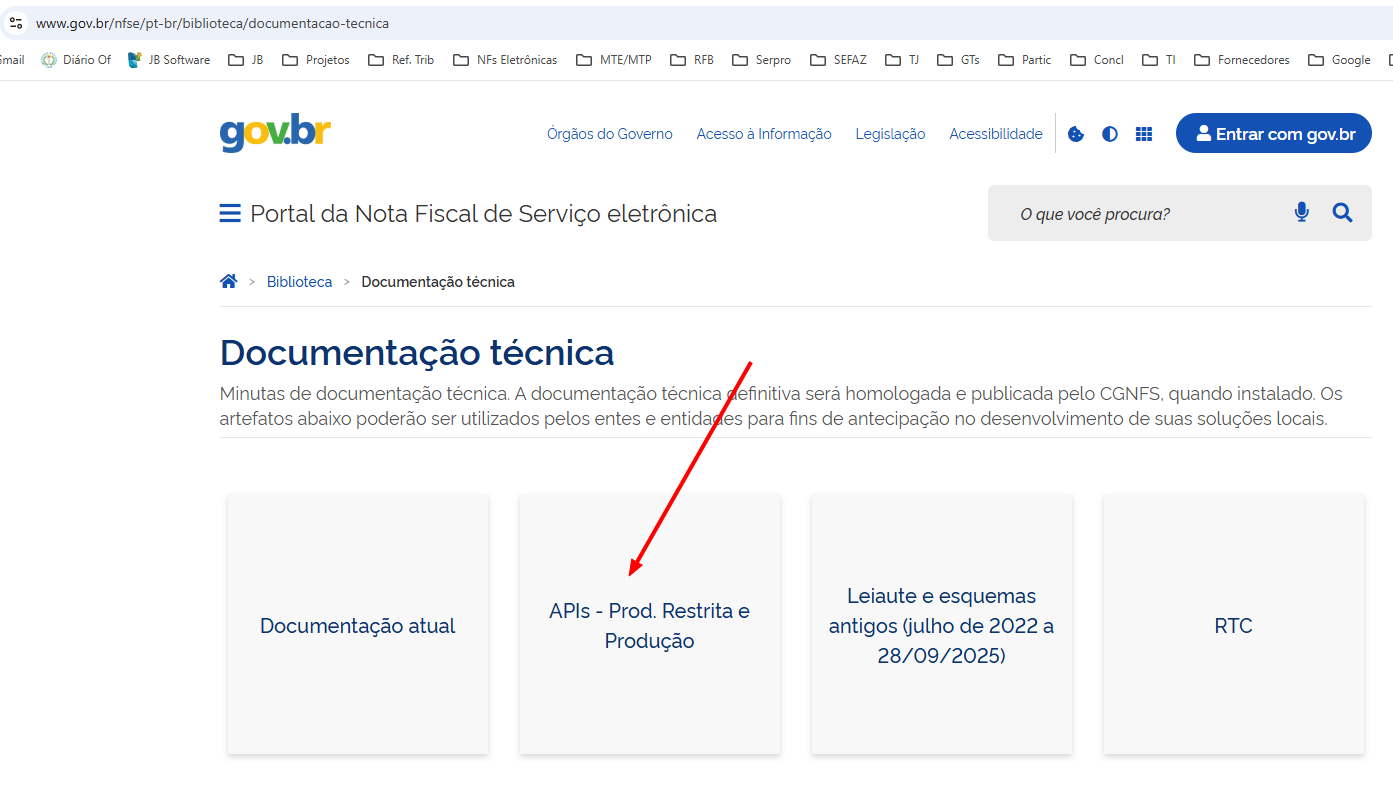Click the Biblioteca breadcrumb link
The width and height of the screenshot is (1393, 787).
299,282
